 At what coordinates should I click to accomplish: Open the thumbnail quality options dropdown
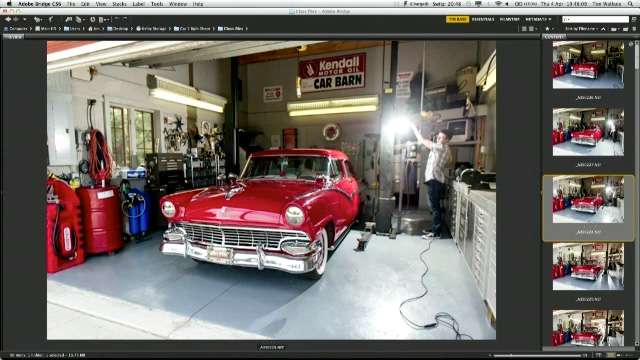532,29
